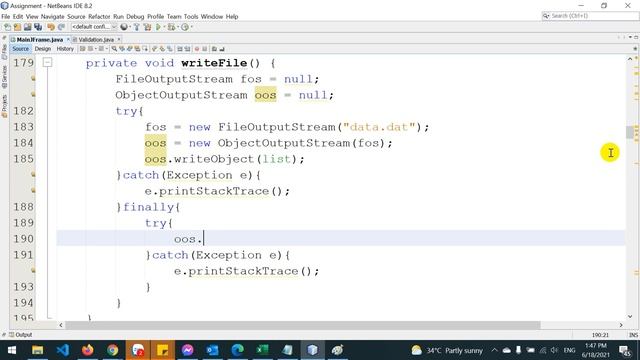Viewport: 640px width, 360px height.
Task: Open Excel from the taskbar
Action: coord(262,350)
